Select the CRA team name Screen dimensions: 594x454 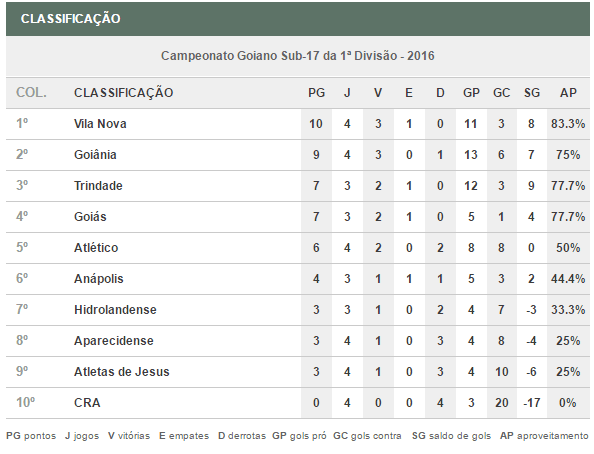(87, 403)
